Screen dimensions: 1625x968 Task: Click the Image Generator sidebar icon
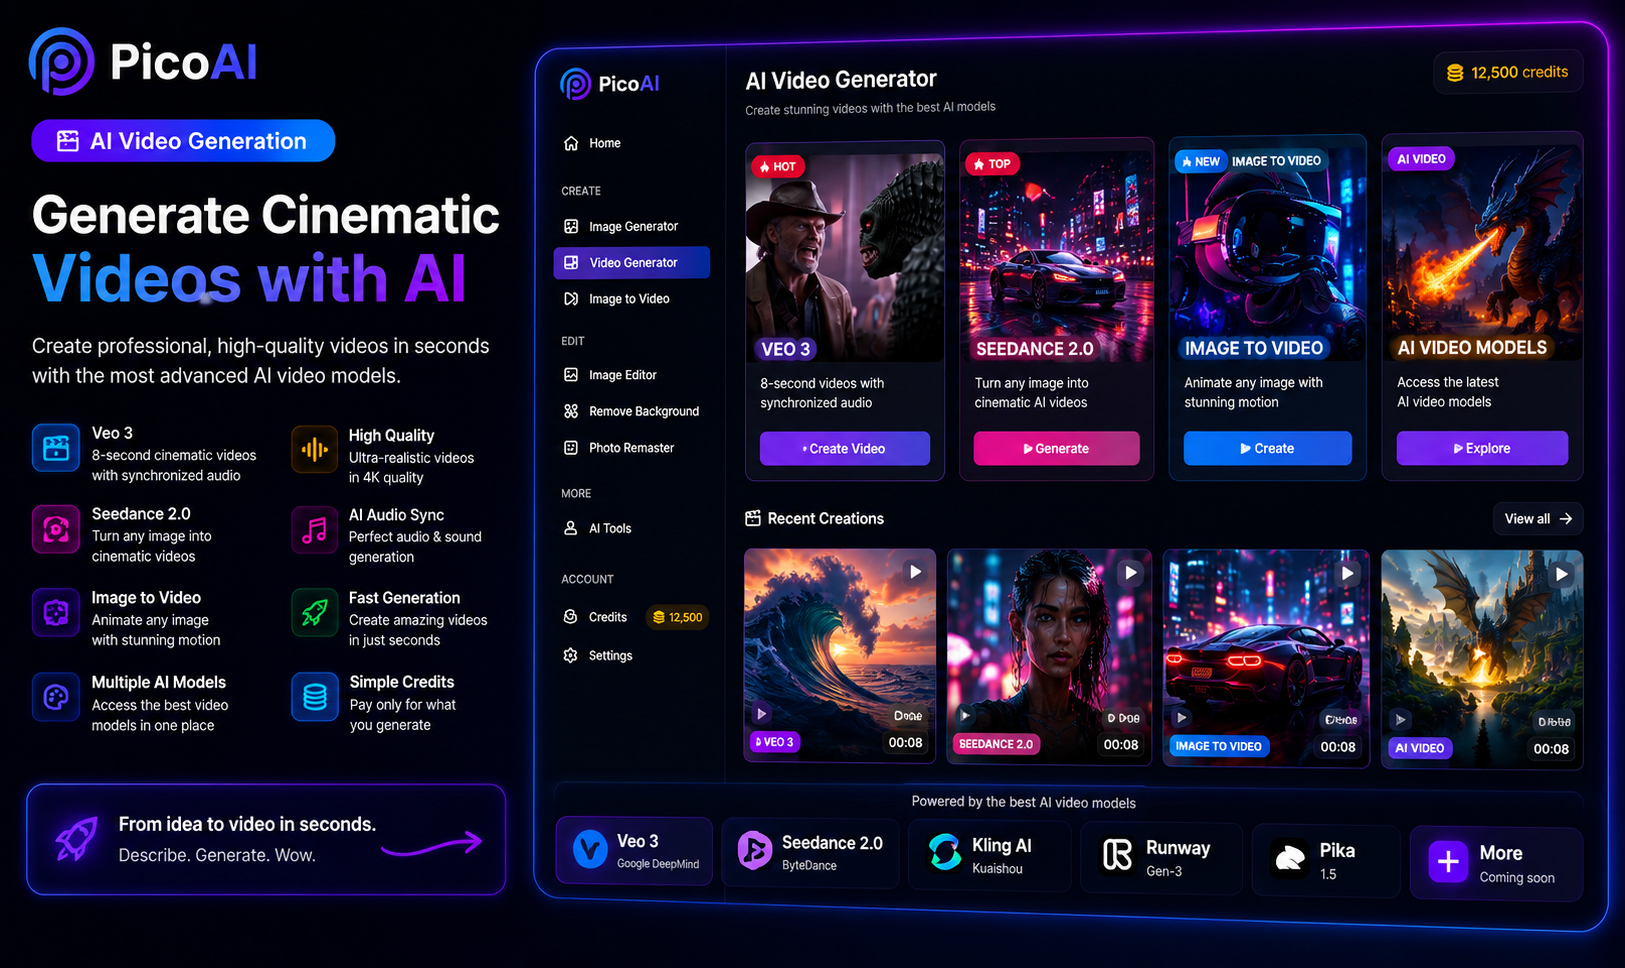571,226
